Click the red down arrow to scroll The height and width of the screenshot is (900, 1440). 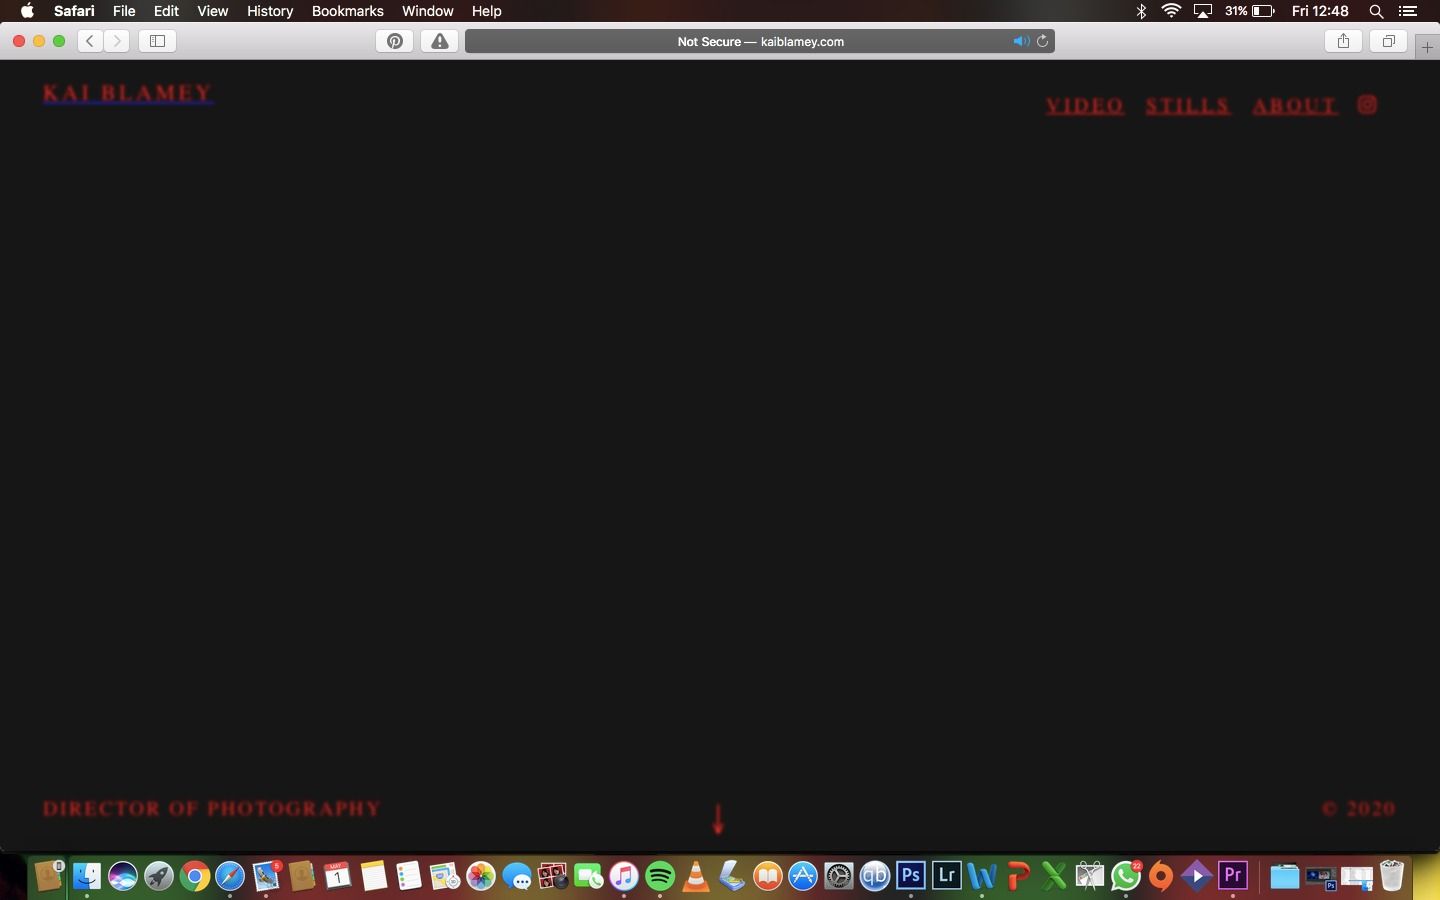tap(718, 818)
